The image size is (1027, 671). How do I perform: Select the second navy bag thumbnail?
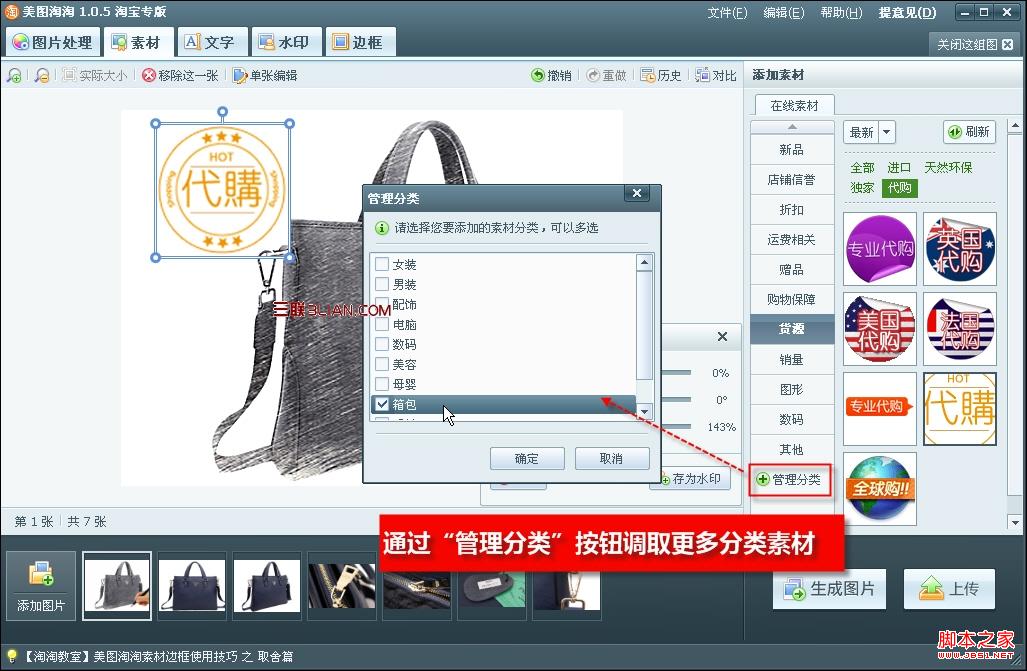click(267, 586)
